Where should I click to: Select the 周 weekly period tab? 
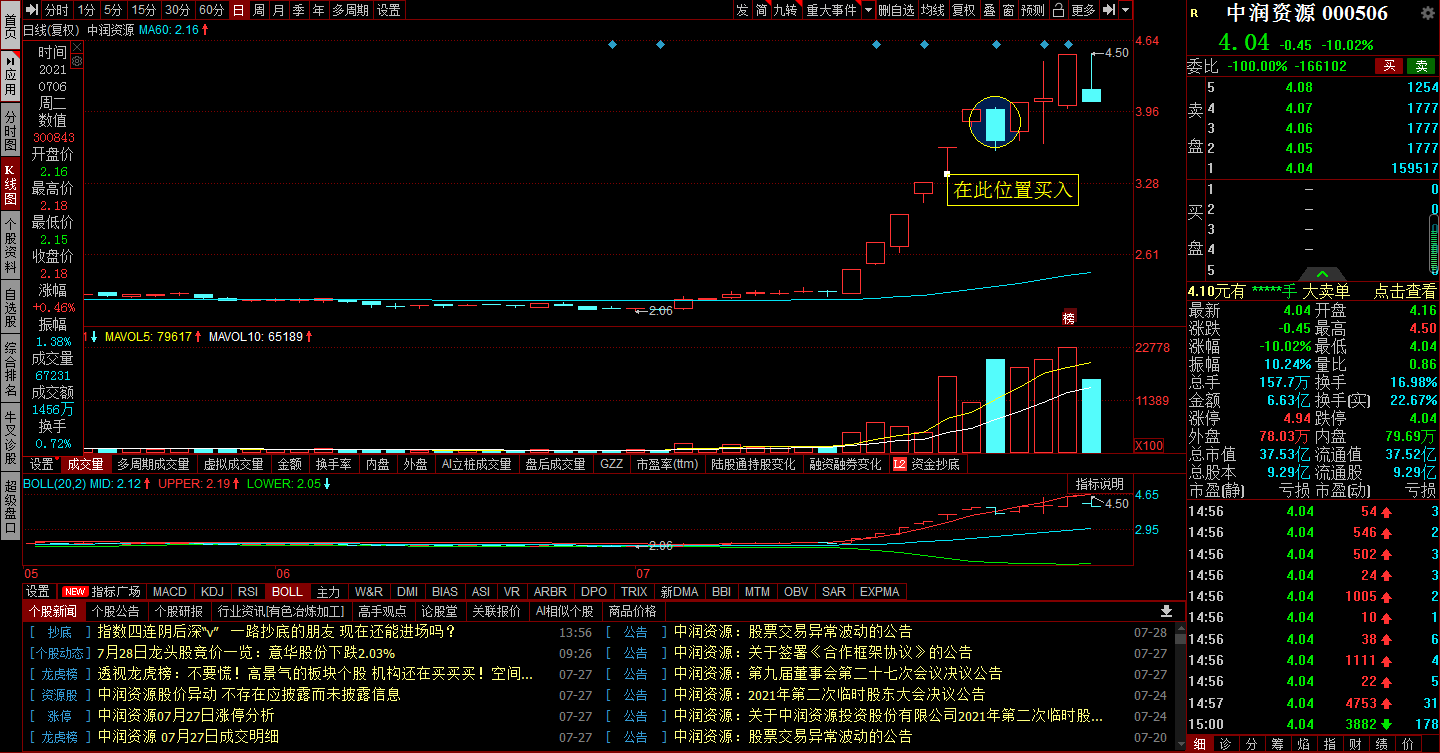pos(259,10)
